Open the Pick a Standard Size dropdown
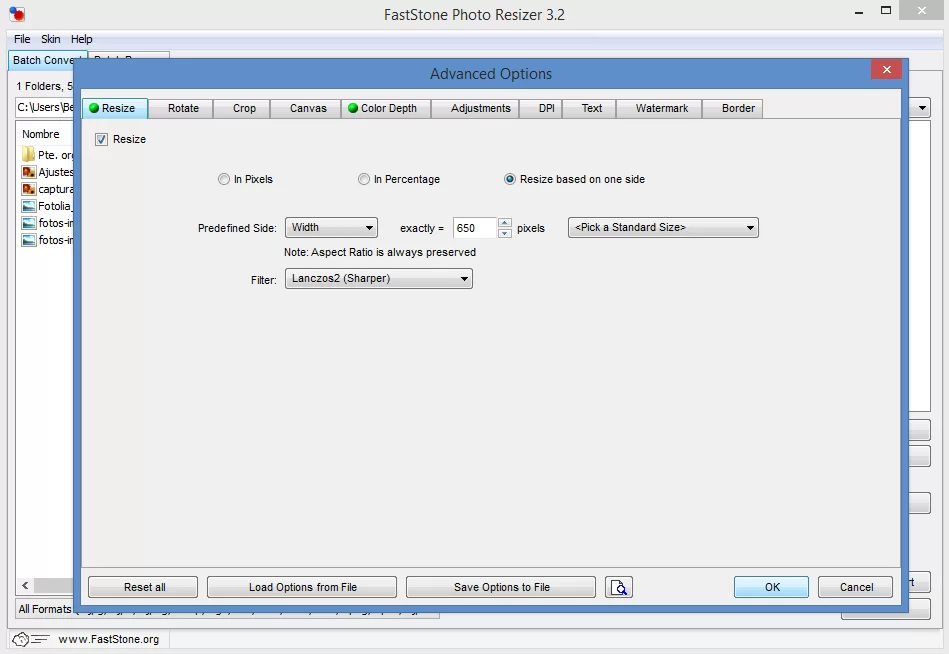The height and width of the screenshot is (654, 949). coord(663,227)
